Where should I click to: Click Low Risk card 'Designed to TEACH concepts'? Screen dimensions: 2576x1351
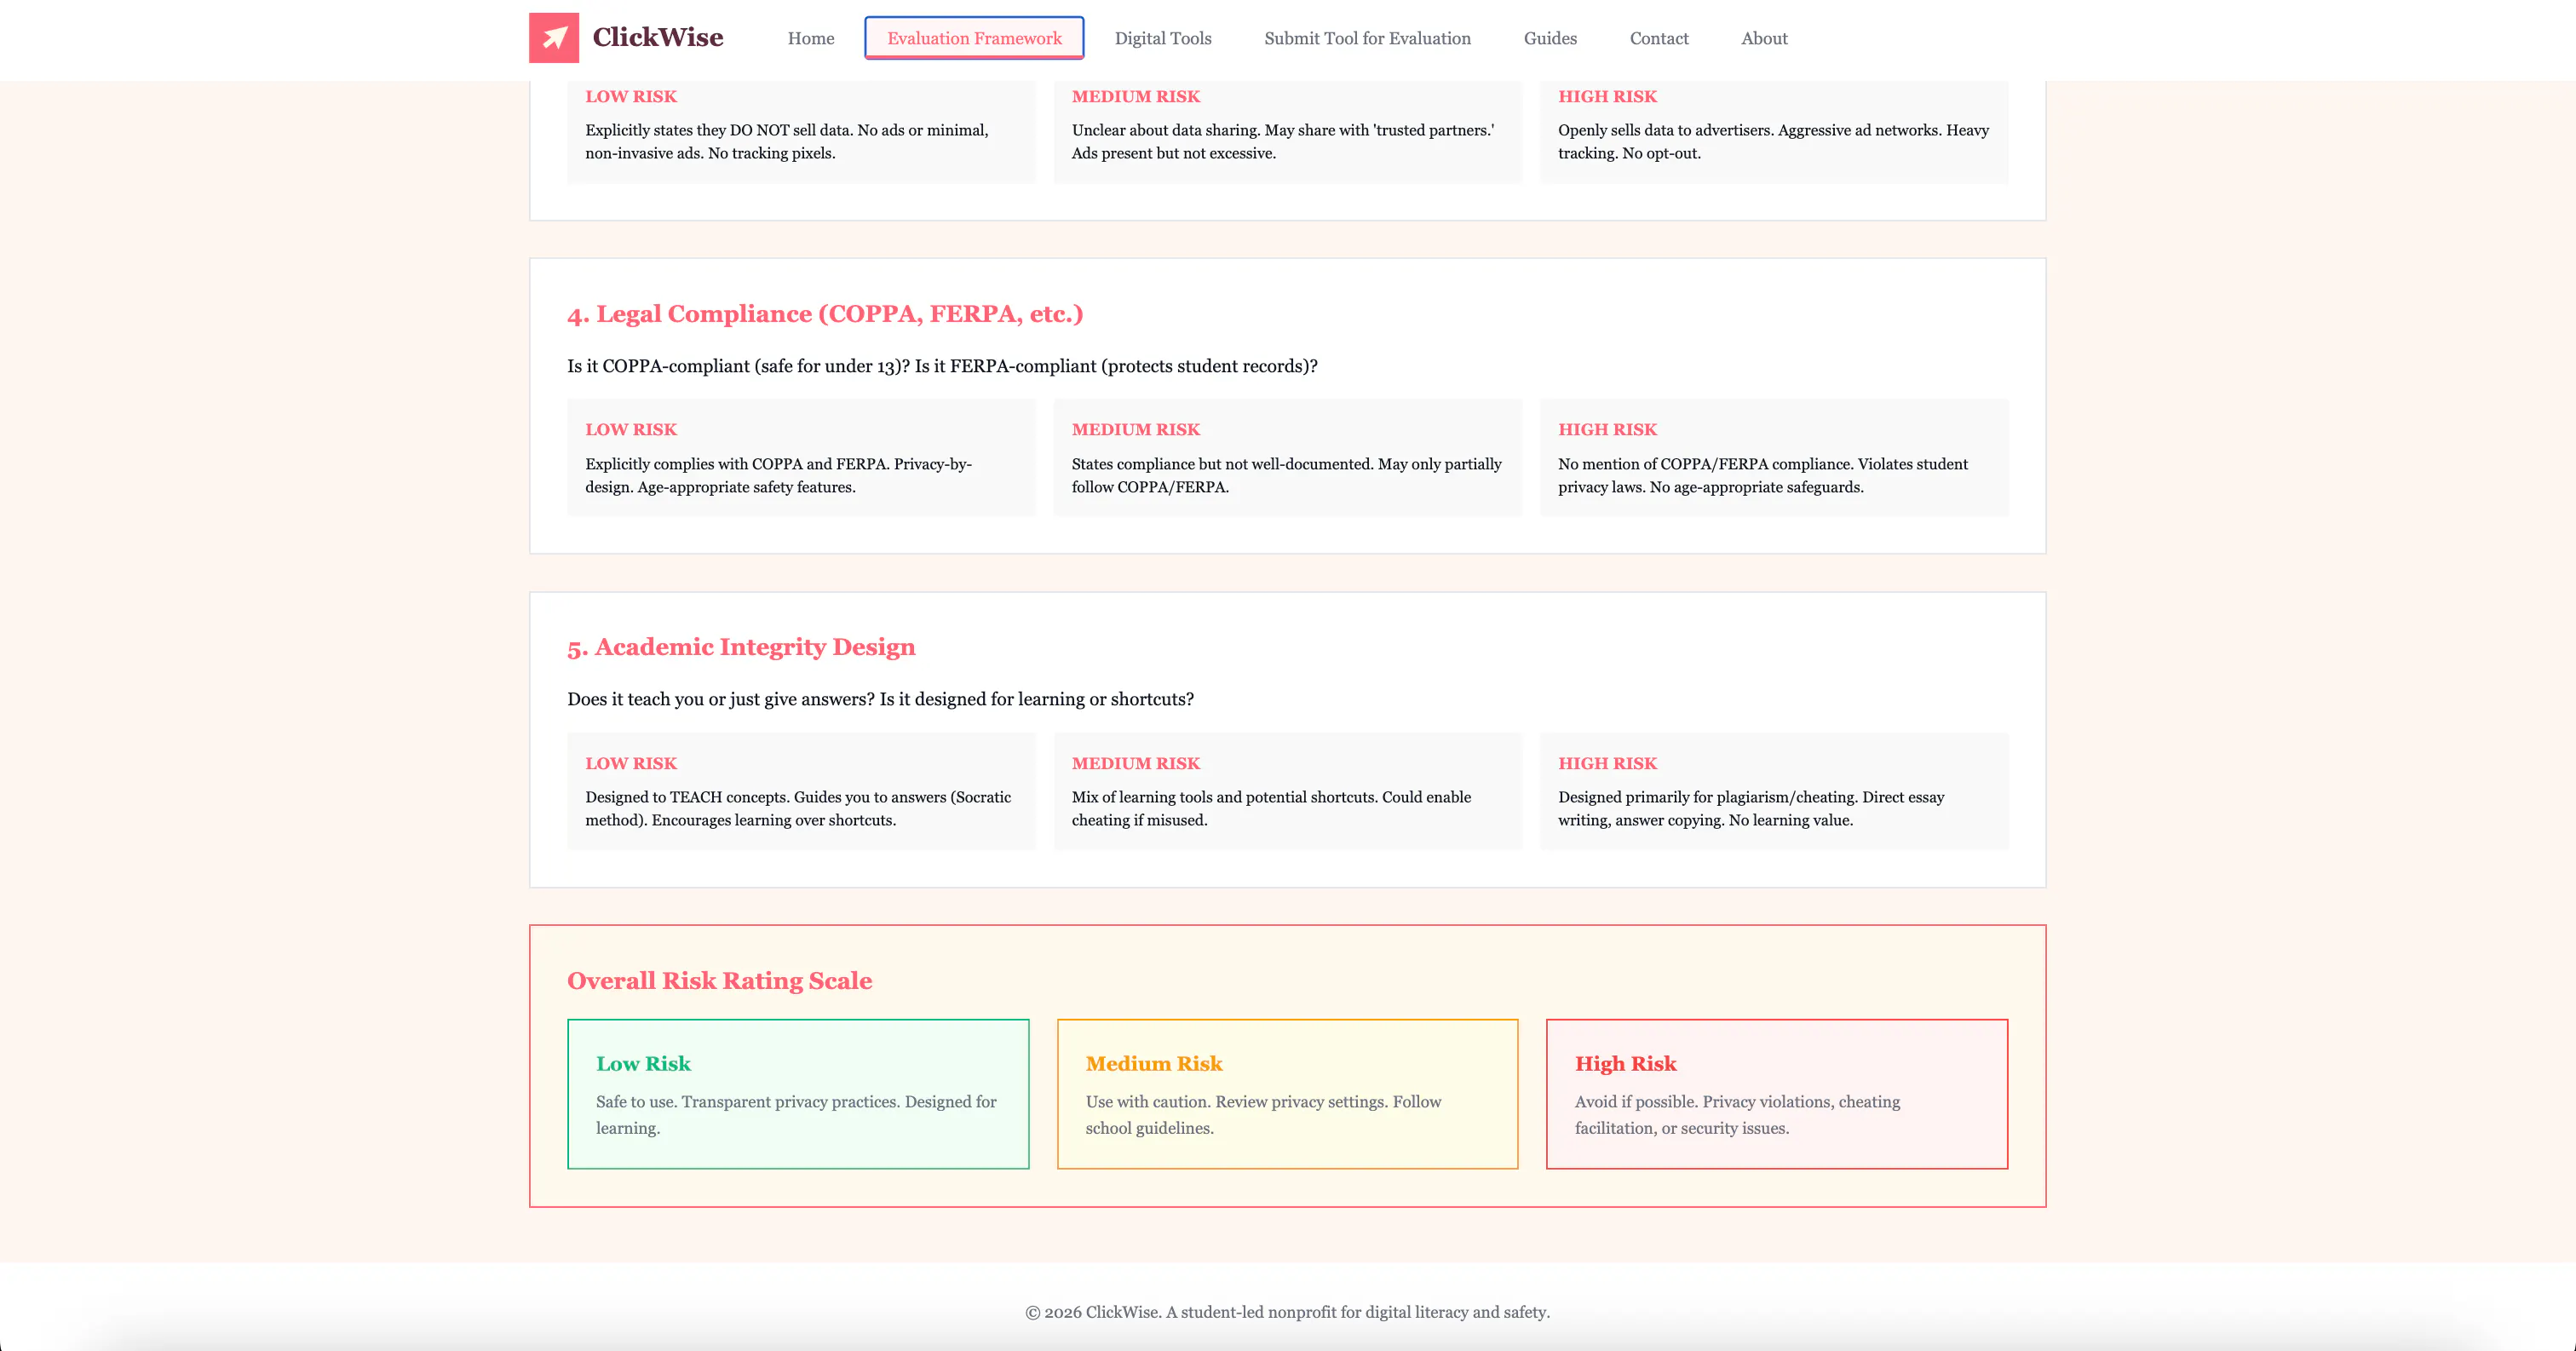pyautogui.click(x=801, y=791)
